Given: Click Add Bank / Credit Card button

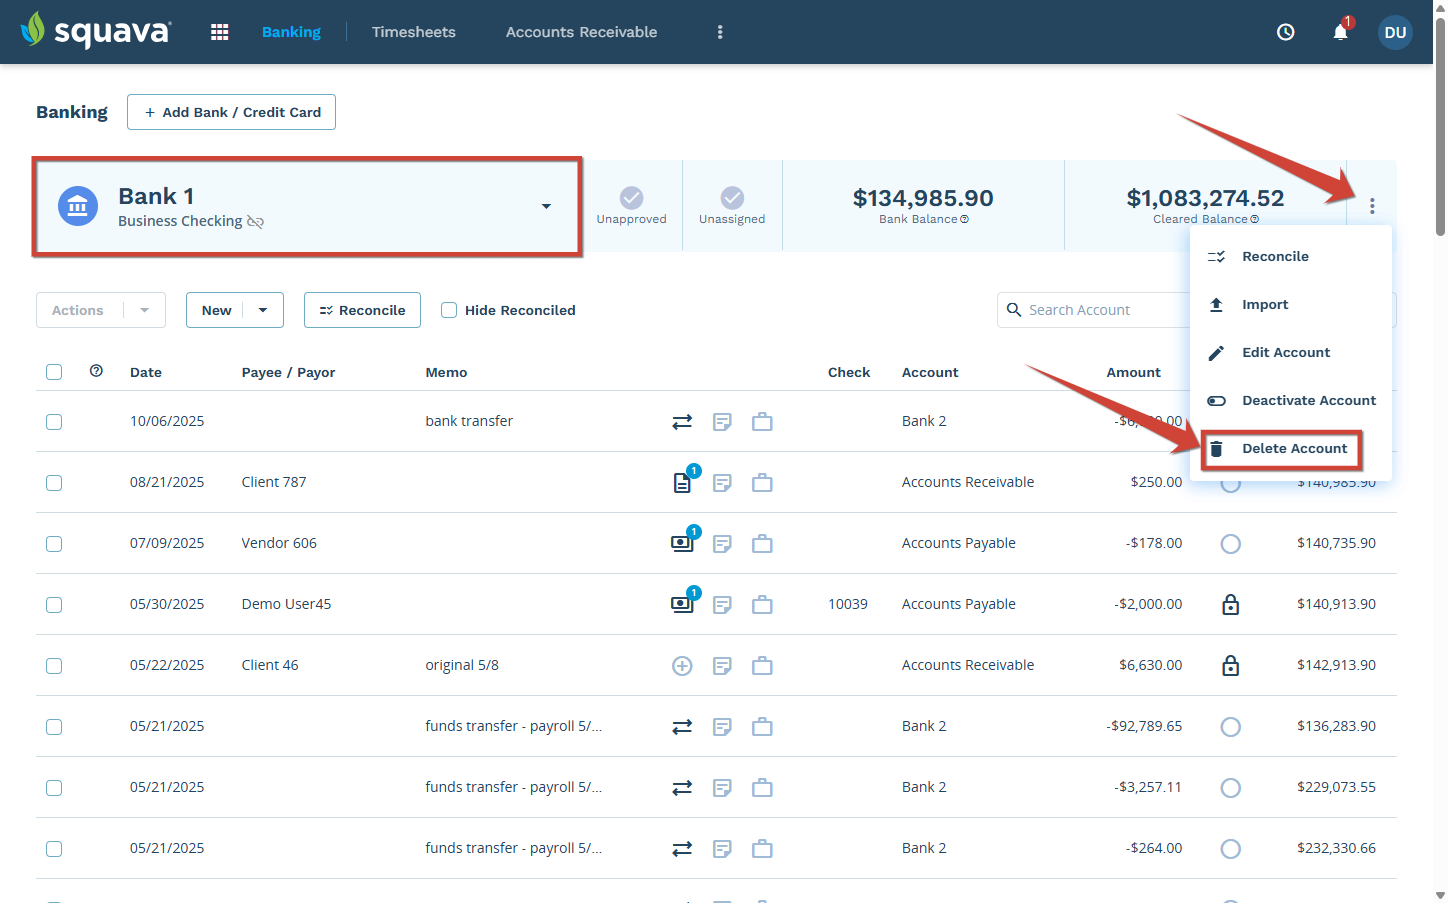Looking at the screenshot, I should 231,112.
